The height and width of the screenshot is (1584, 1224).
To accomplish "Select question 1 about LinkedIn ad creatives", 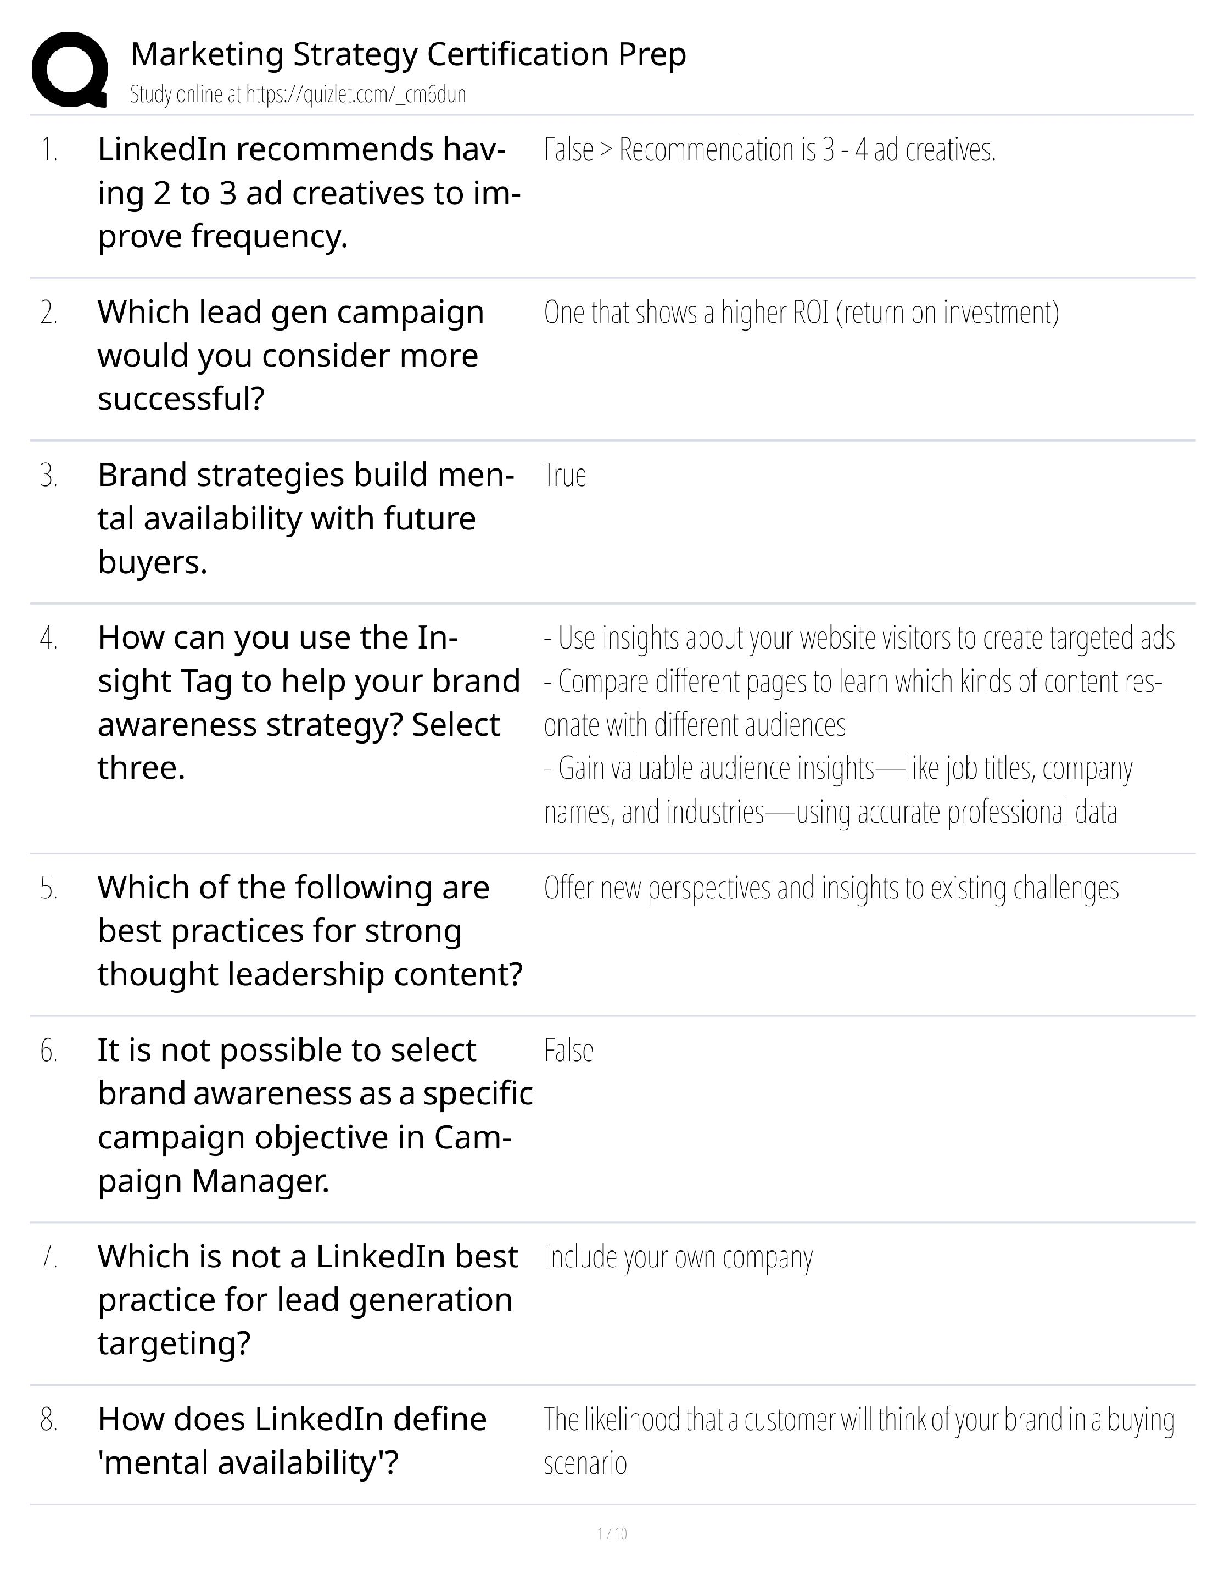I will click(x=308, y=193).
